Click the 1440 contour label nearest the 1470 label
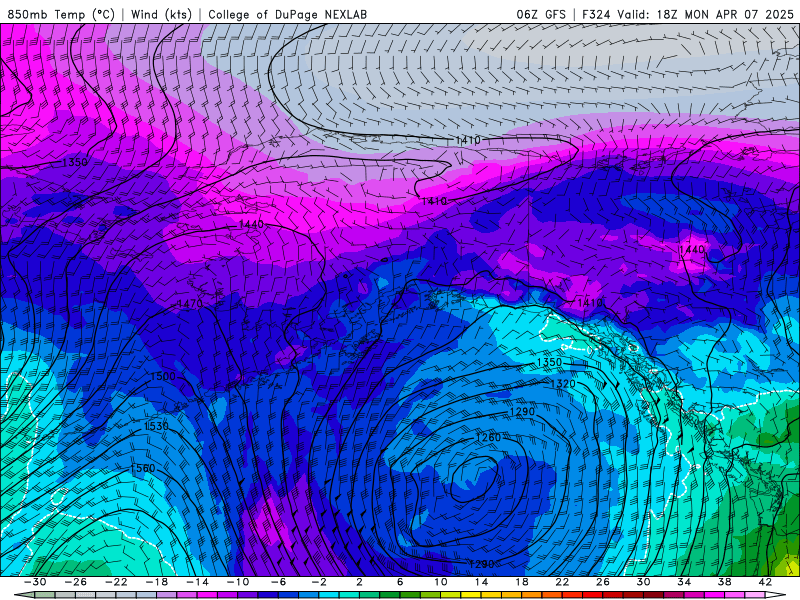 click(x=252, y=224)
